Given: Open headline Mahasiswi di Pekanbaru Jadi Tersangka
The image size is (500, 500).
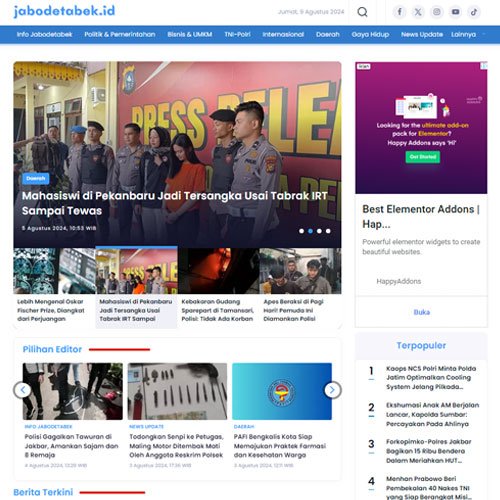Looking at the screenshot, I should coord(175,203).
